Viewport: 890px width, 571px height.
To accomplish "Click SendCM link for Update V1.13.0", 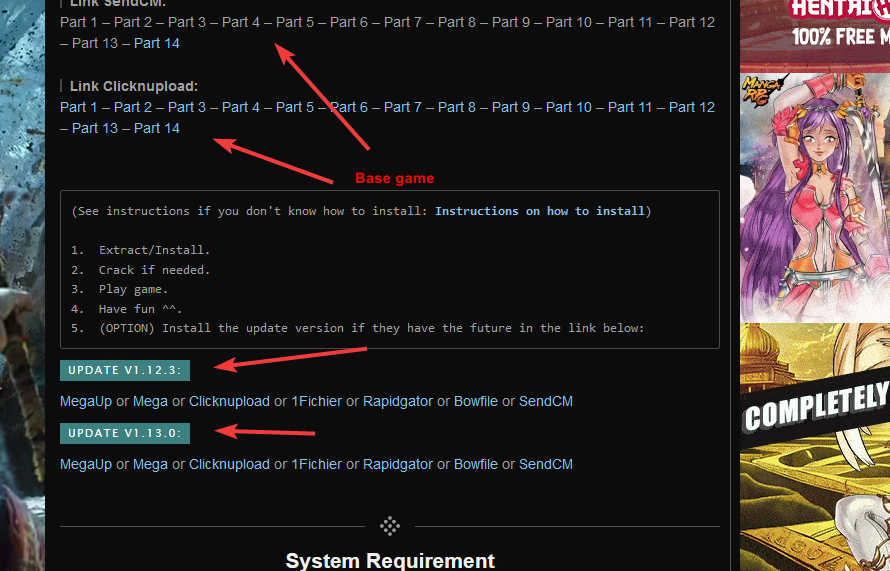I will (x=545, y=464).
